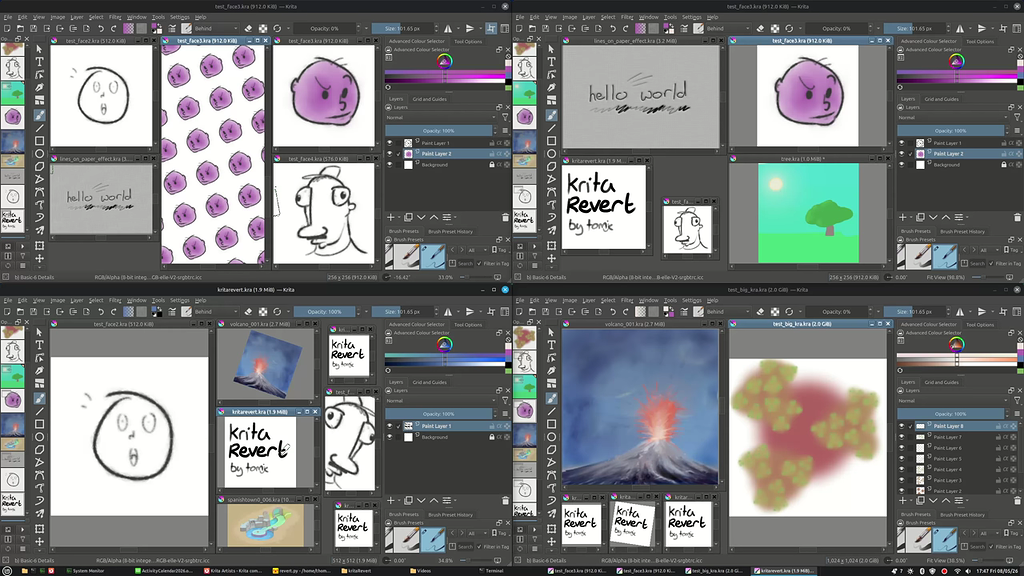The image size is (1024, 576).
Task: Adjust brush Size slider in top-left Krita window
Action: 404,29
